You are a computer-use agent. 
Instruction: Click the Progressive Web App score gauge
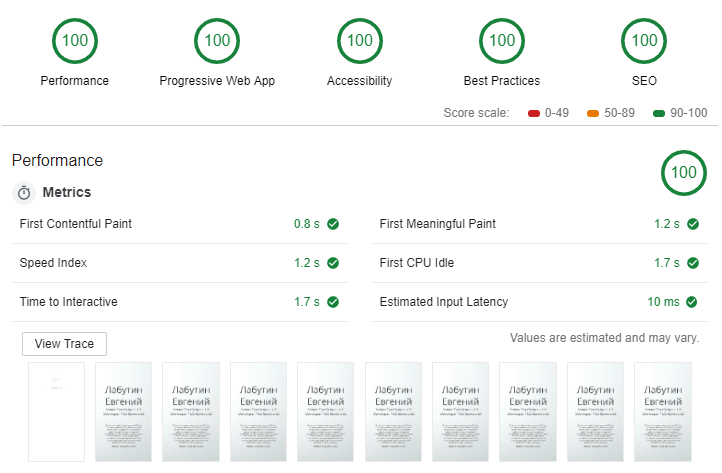217,41
